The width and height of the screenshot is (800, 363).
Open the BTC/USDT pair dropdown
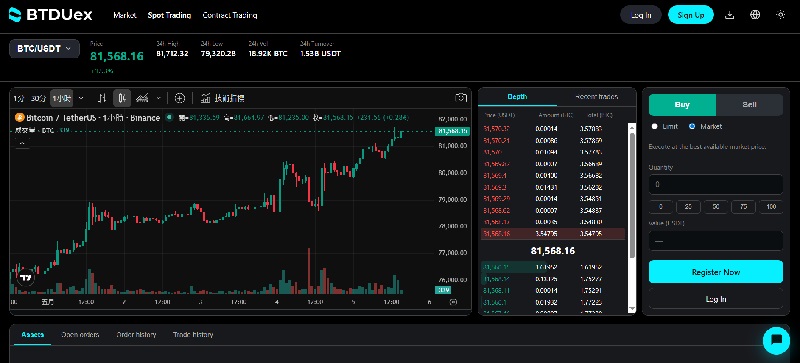click(x=44, y=49)
